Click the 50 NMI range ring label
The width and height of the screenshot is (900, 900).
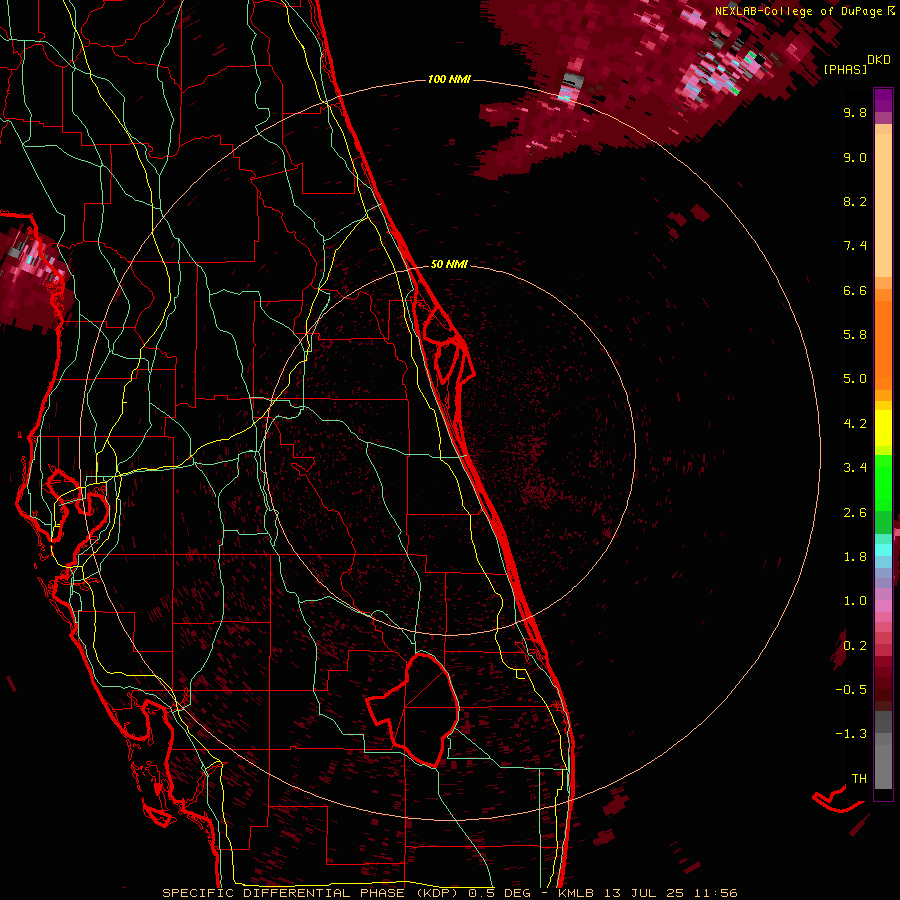tap(449, 264)
